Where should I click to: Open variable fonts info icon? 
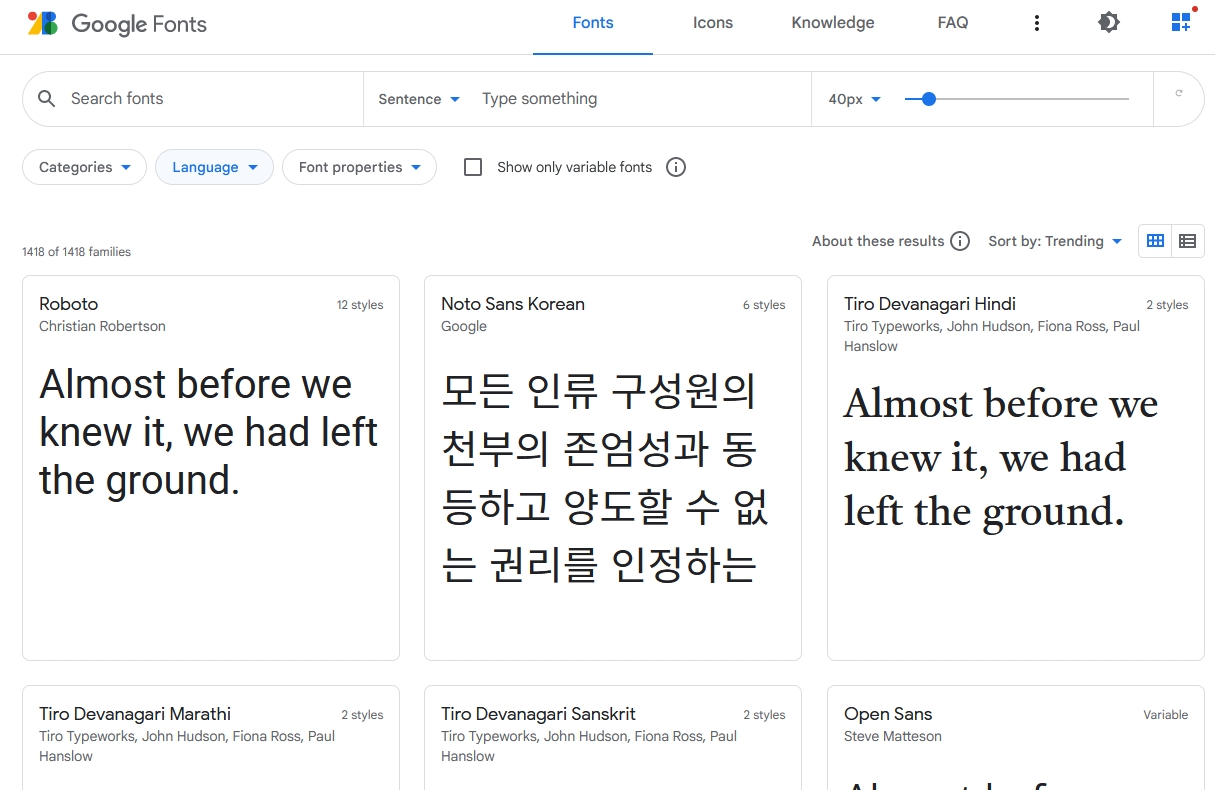pyautogui.click(x=676, y=167)
